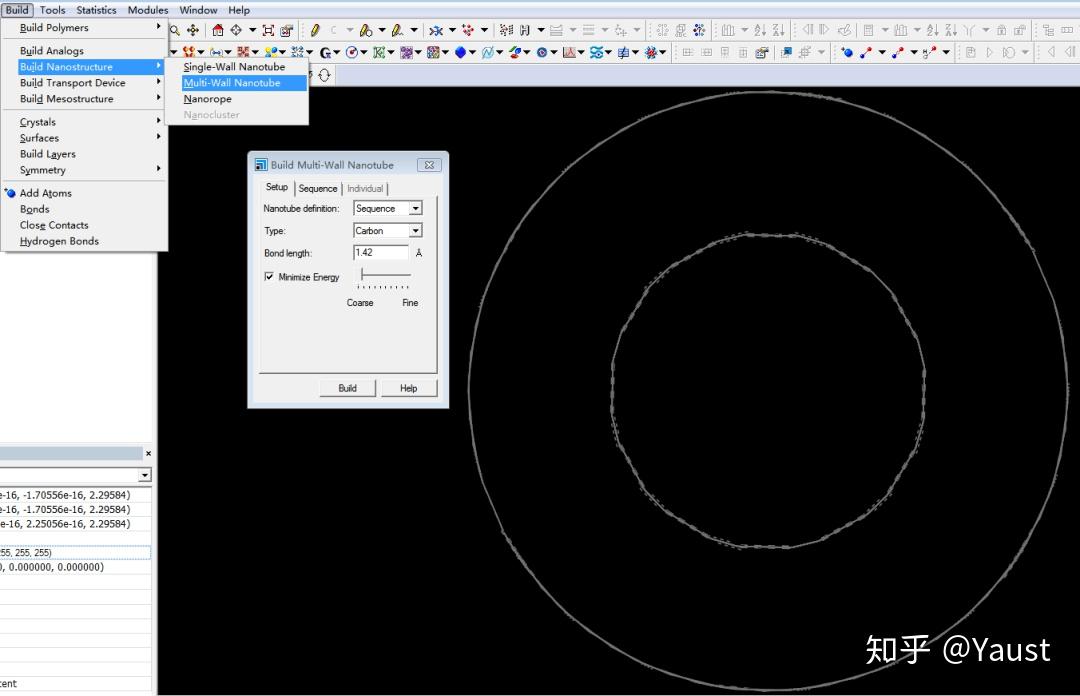Uncheck the Minimize Energy checkbox

click(x=269, y=277)
